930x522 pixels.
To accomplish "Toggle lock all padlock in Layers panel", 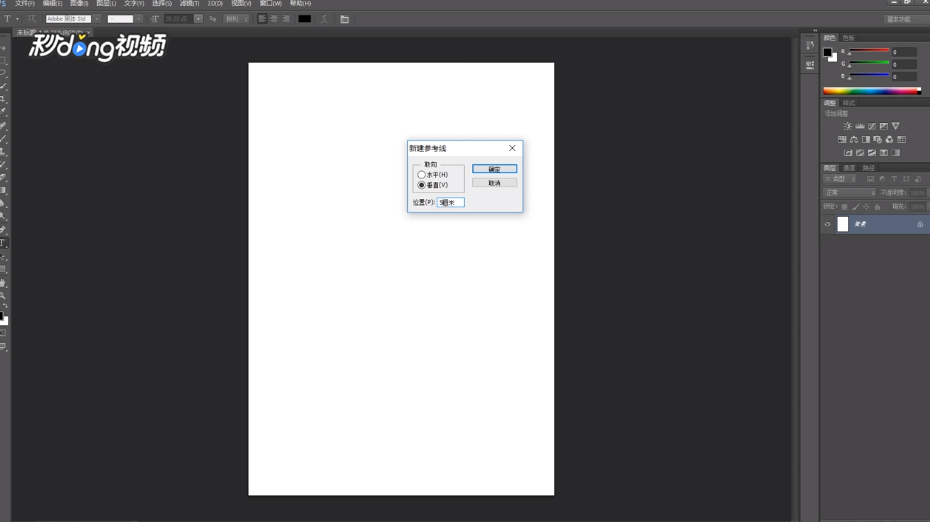I will (877, 206).
